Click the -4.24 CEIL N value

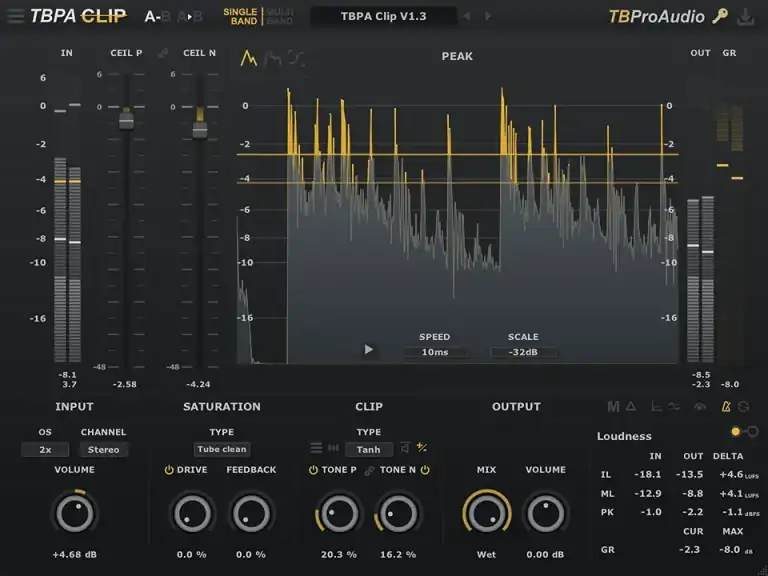pos(198,384)
